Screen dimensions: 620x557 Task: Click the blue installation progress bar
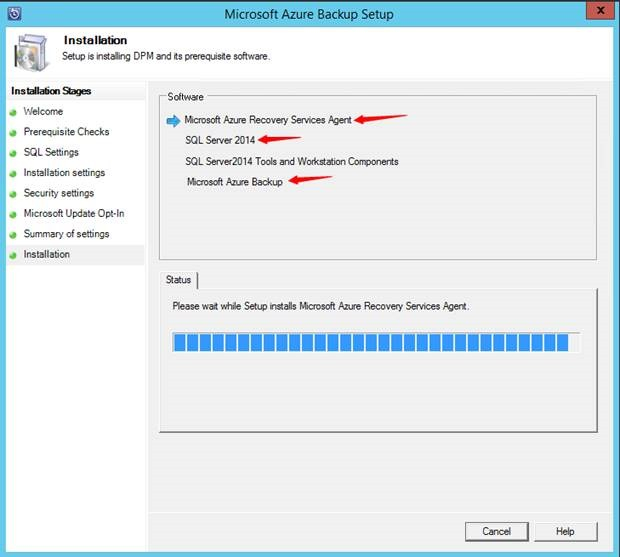coord(370,343)
